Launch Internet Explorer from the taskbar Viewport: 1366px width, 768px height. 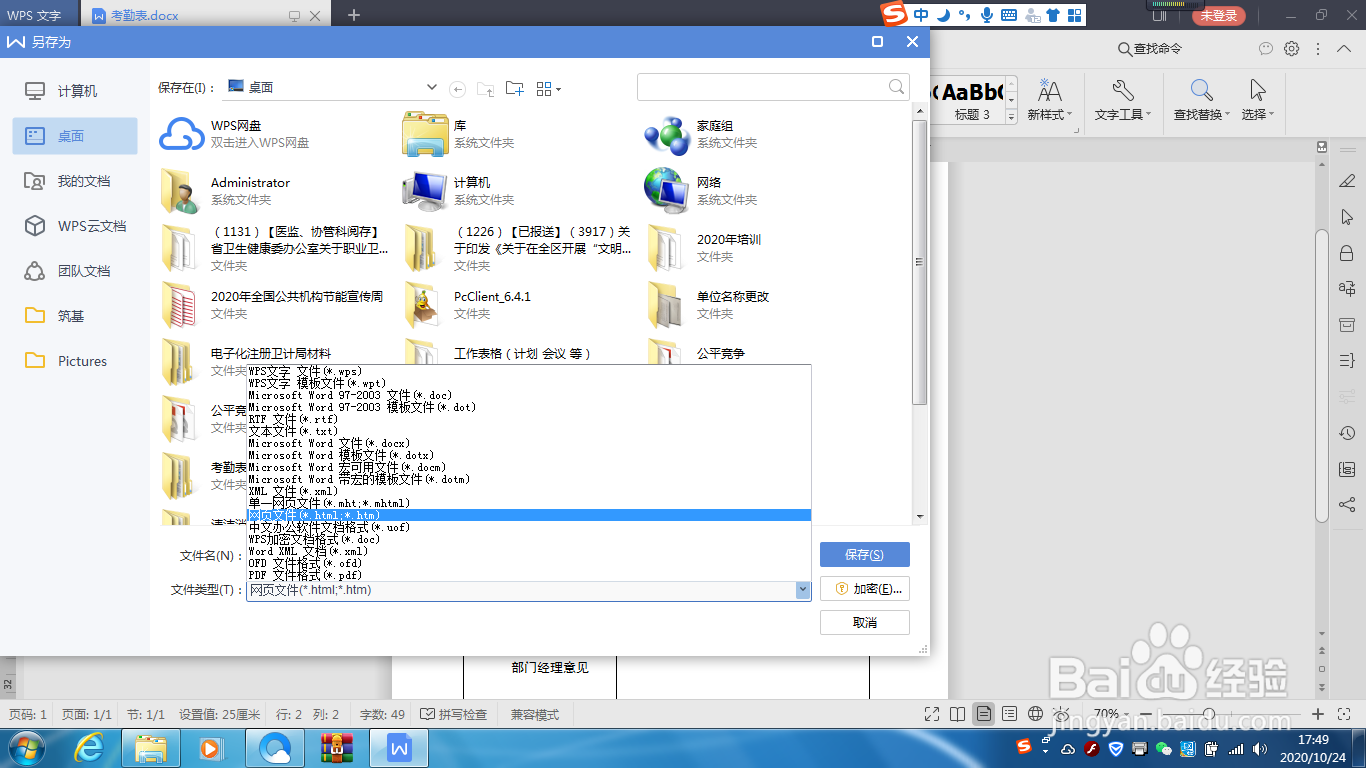90,748
